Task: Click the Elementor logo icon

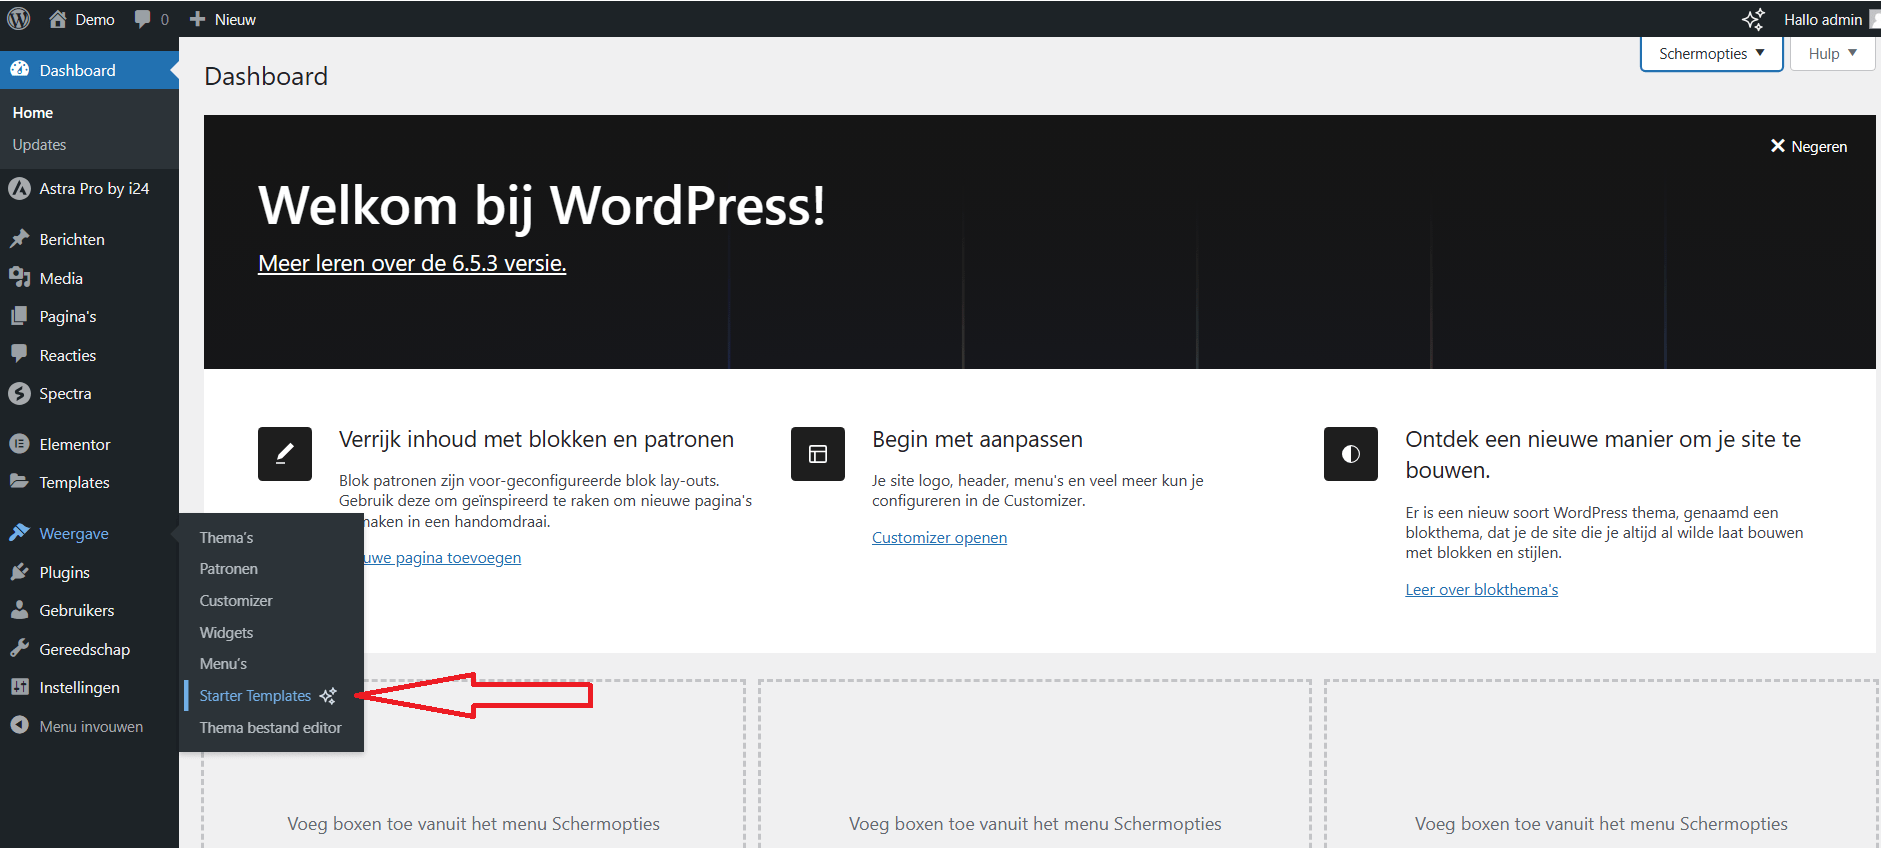Action: point(19,444)
